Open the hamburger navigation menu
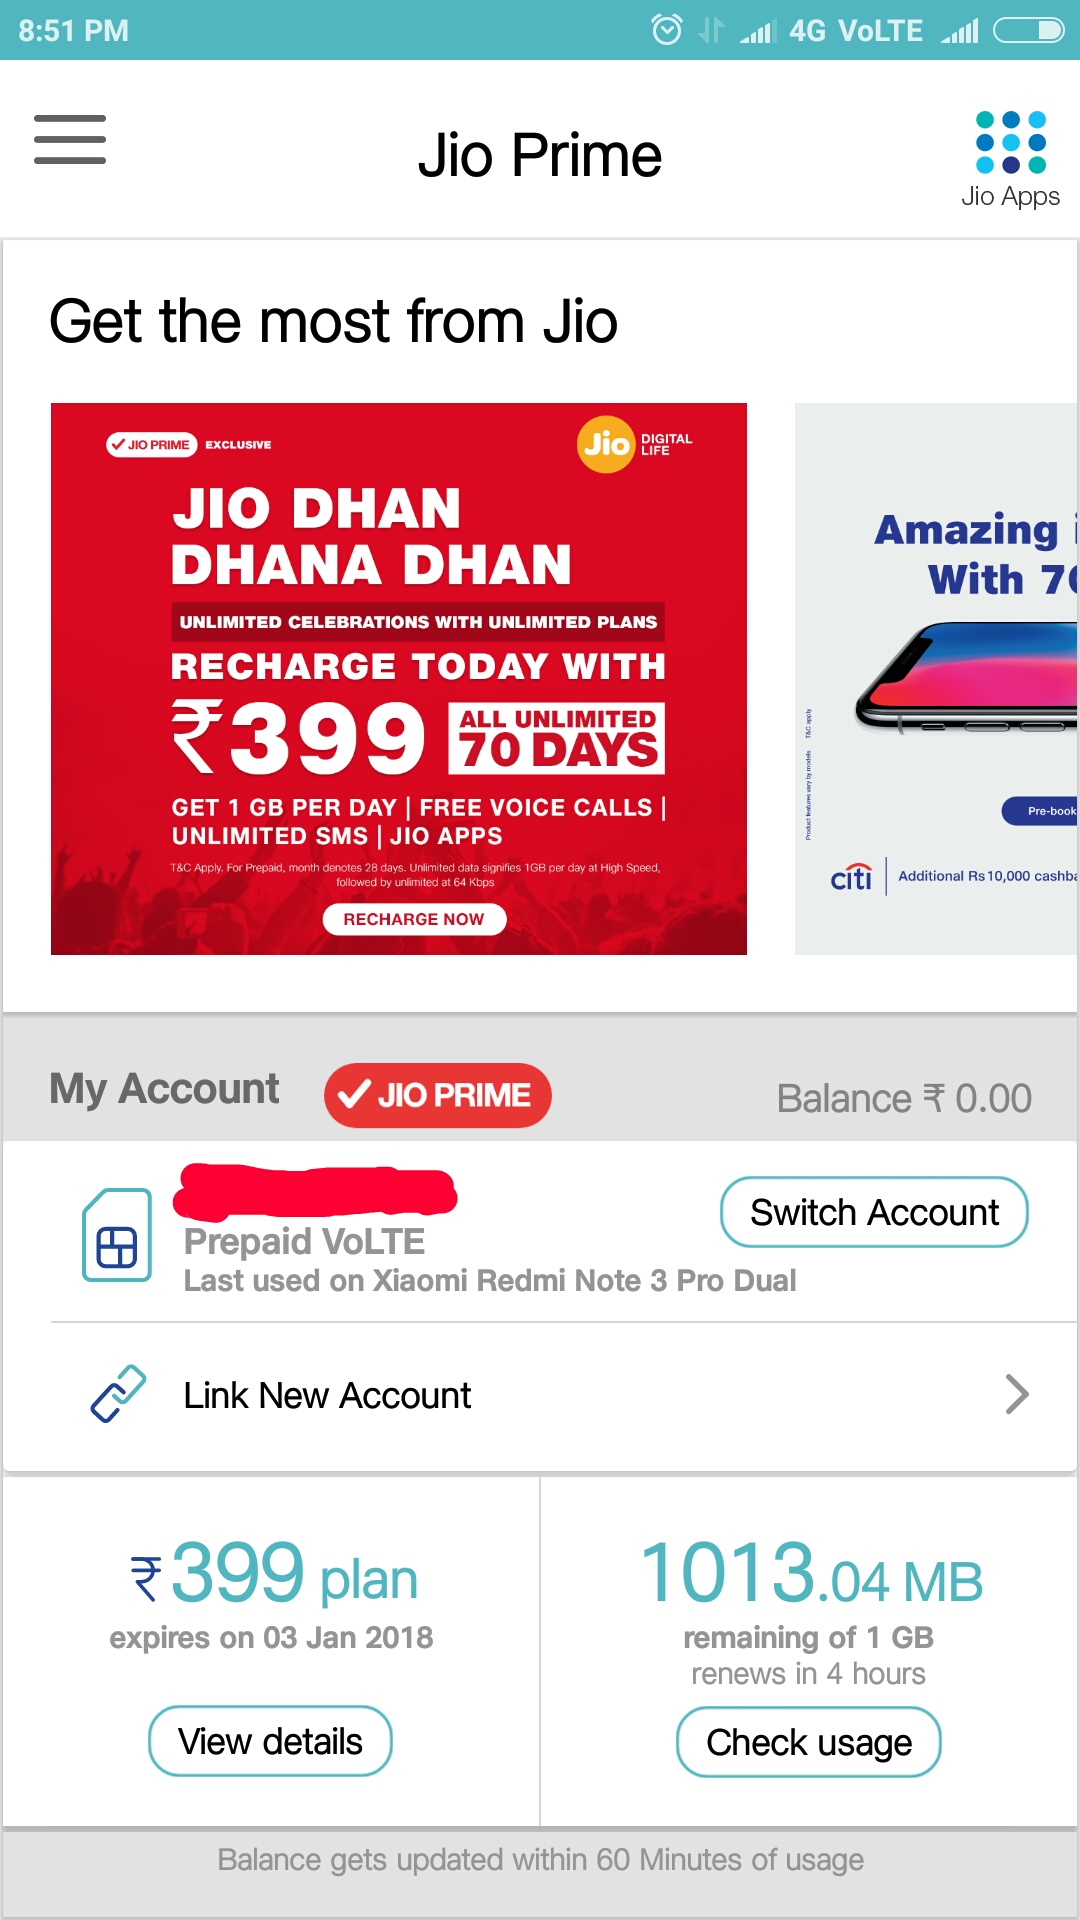Screen dimensions: 1080x1920 click(70, 139)
